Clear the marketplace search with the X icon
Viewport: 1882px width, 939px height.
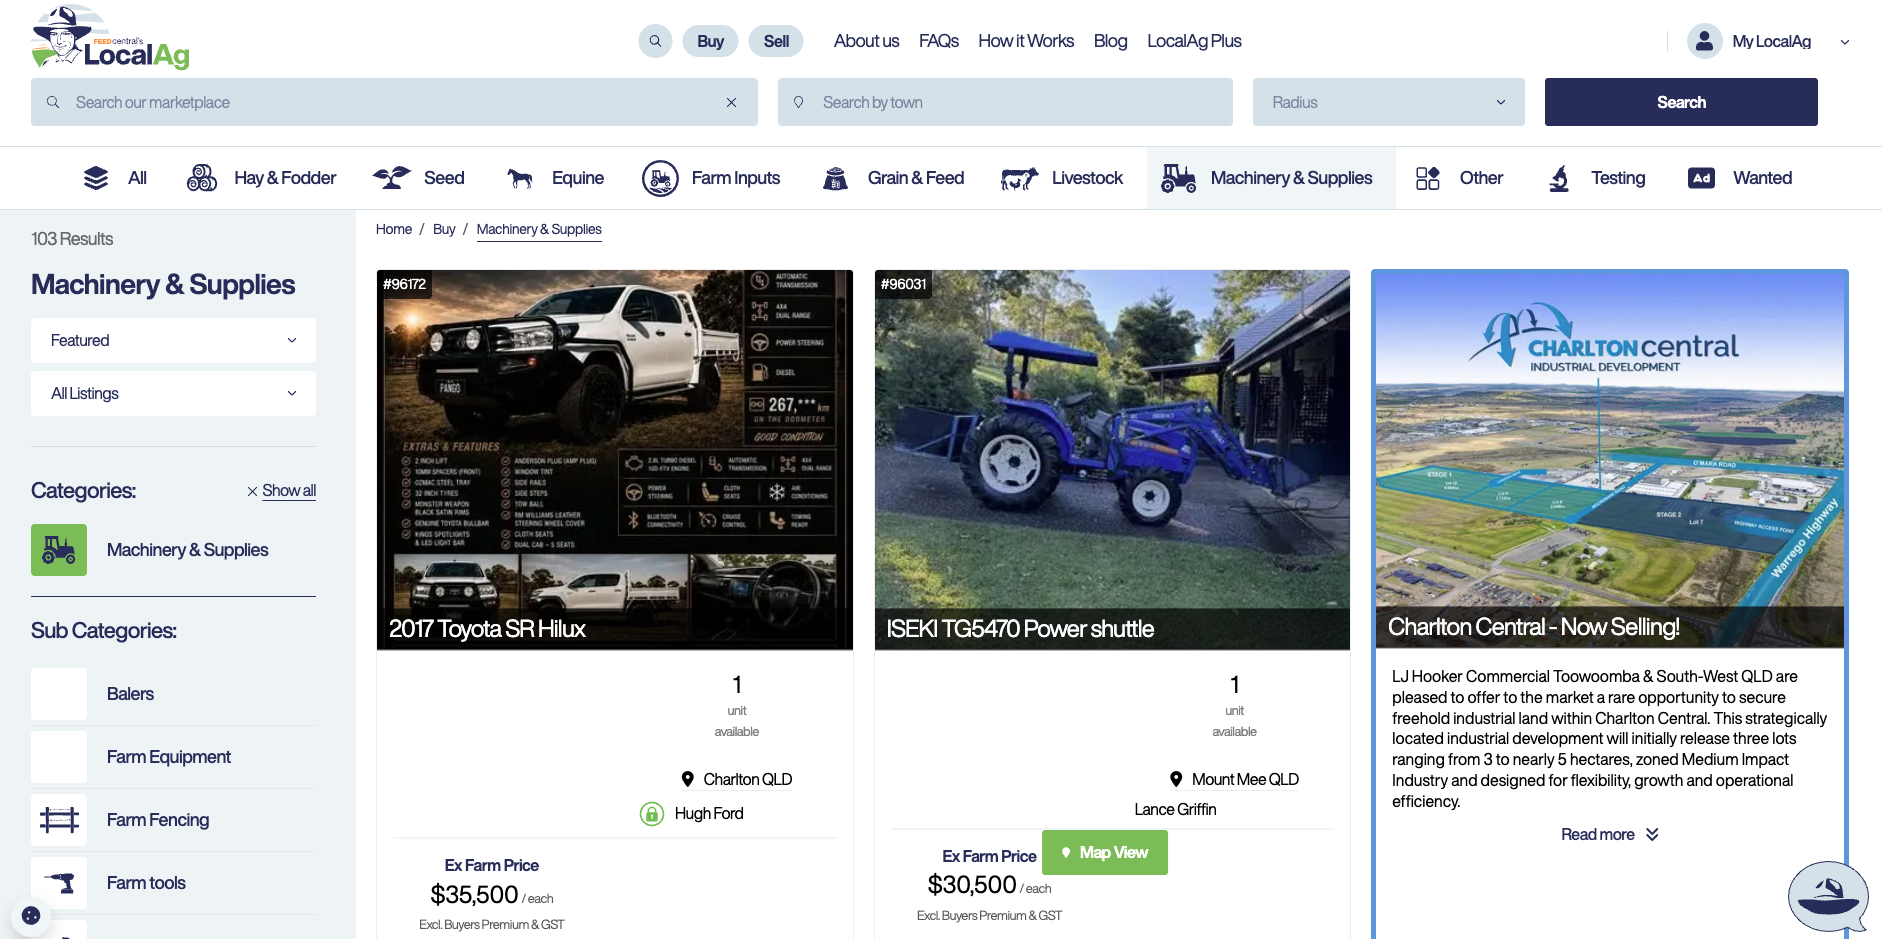pyautogui.click(x=731, y=102)
